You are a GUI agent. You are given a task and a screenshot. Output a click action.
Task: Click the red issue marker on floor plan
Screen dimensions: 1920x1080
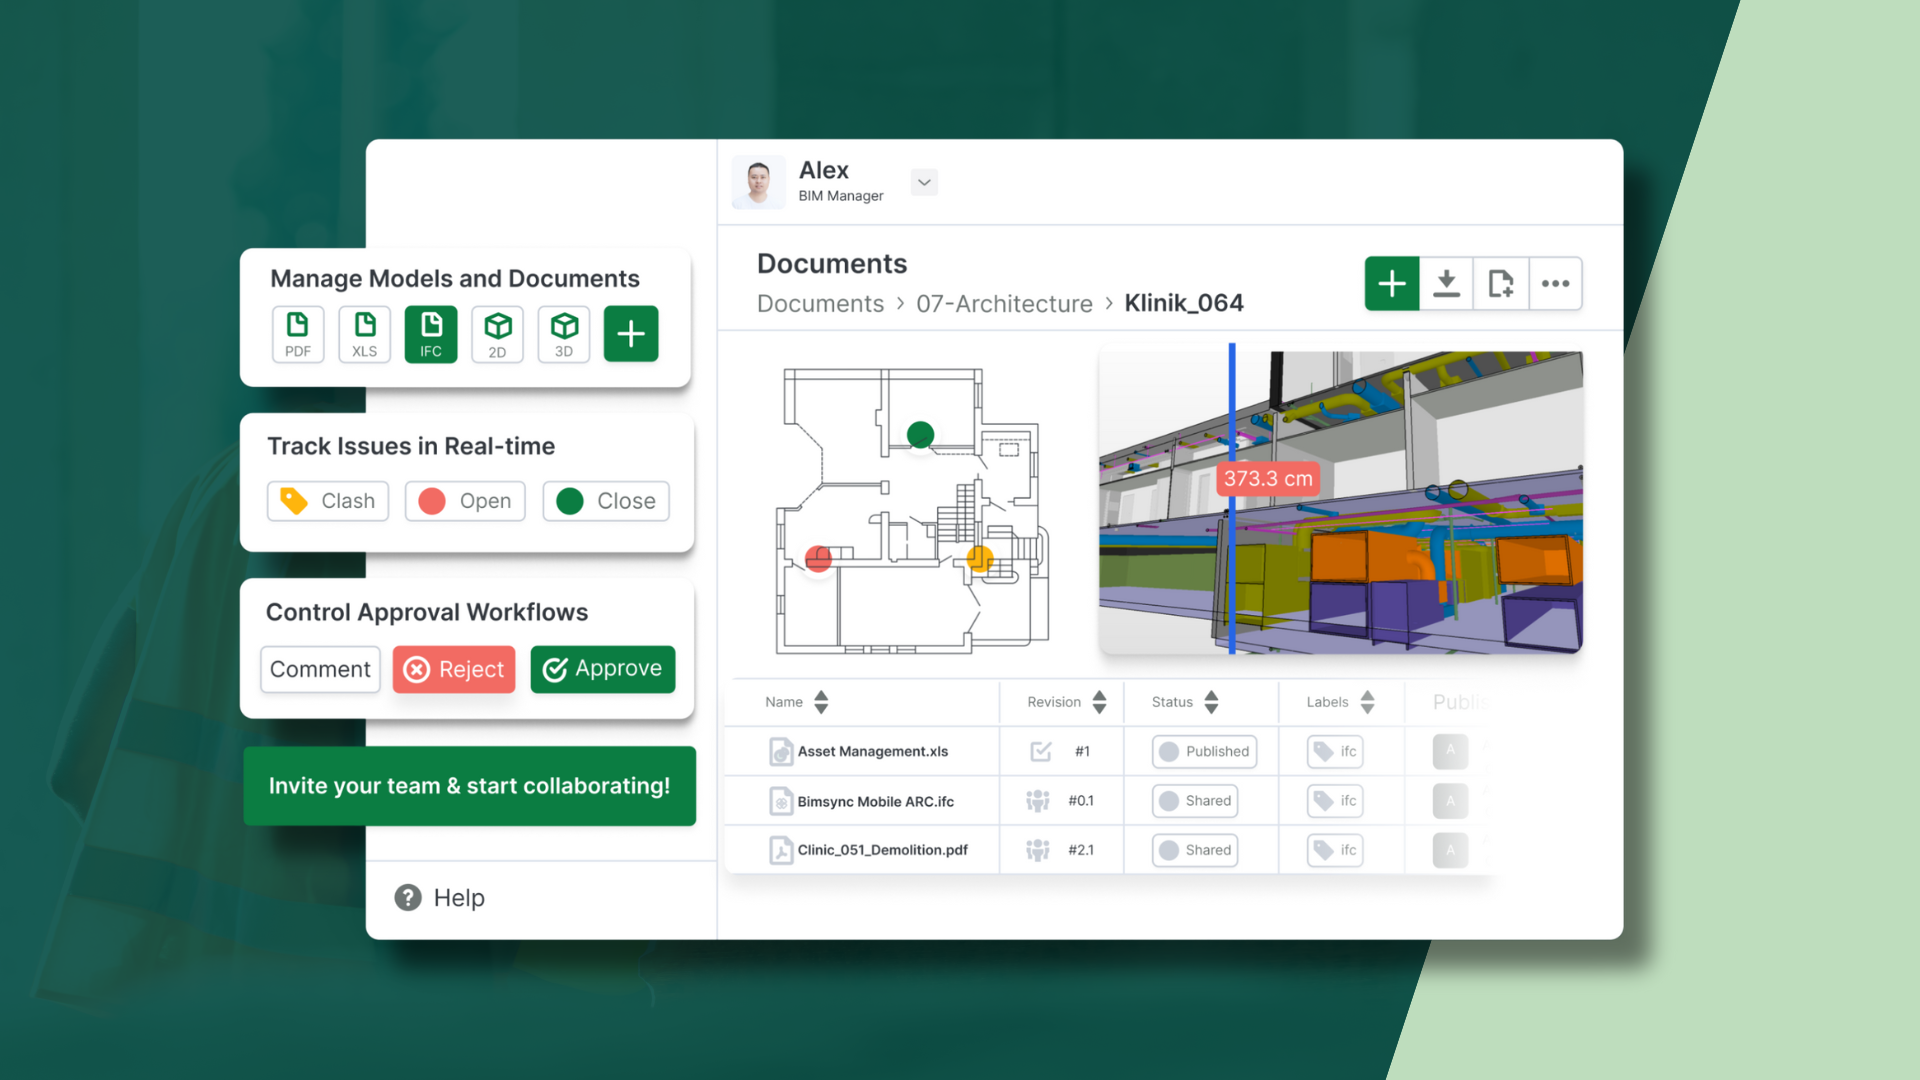[819, 558]
